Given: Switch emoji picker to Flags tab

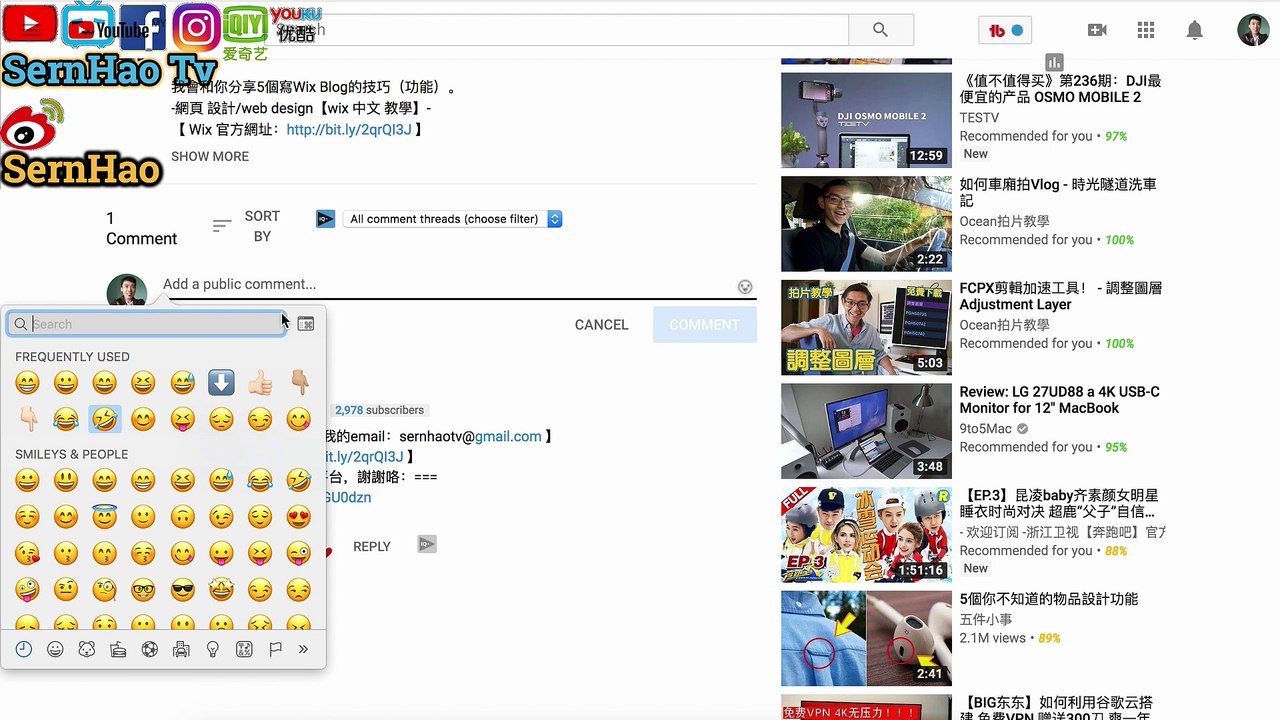Looking at the screenshot, I should [x=275, y=649].
